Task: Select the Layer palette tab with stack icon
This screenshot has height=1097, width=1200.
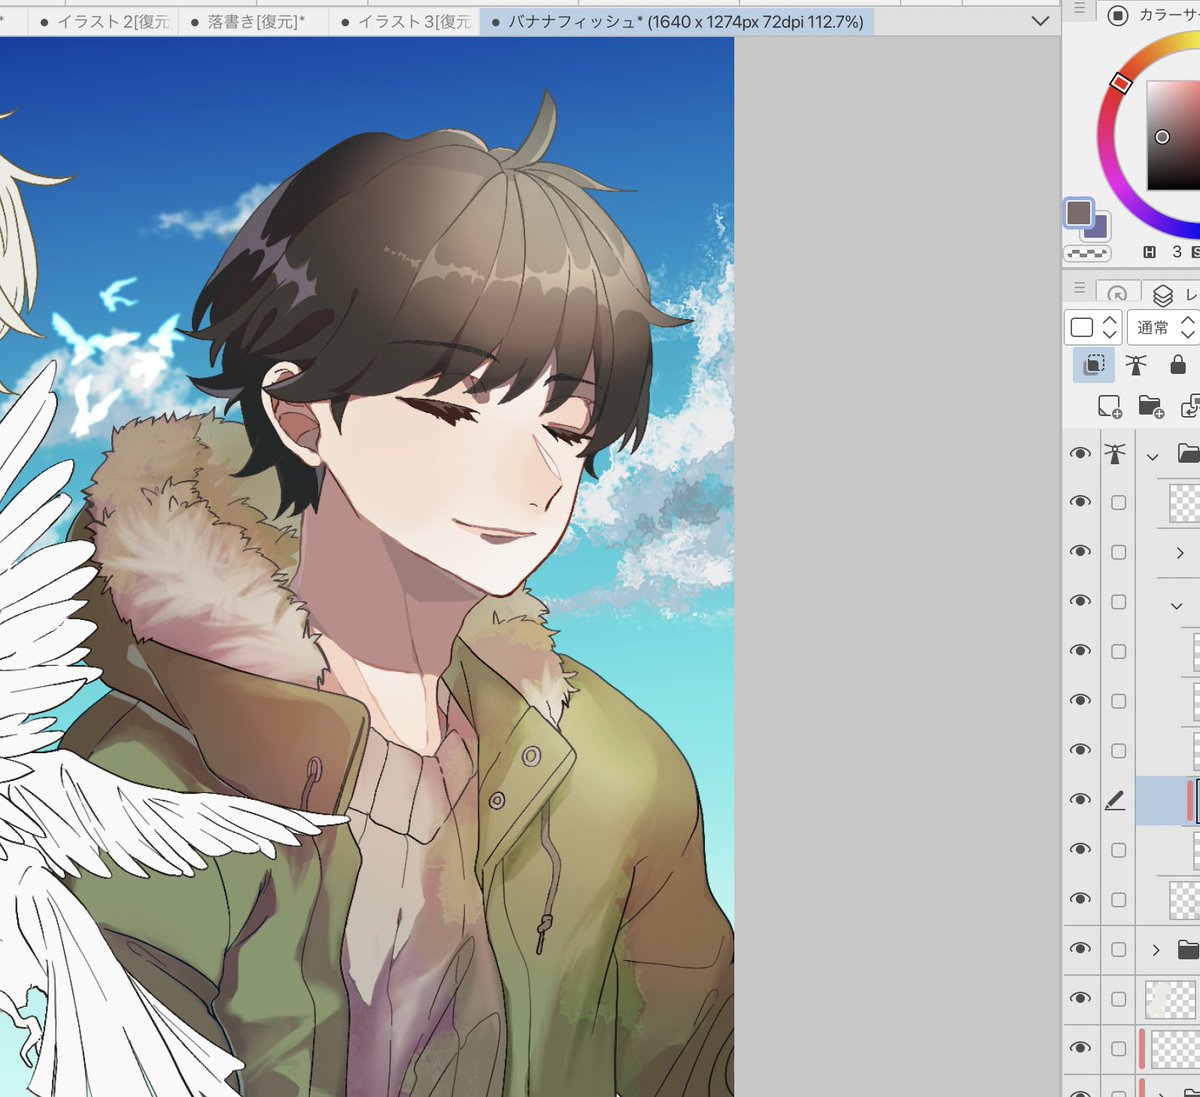Action: 1162,295
